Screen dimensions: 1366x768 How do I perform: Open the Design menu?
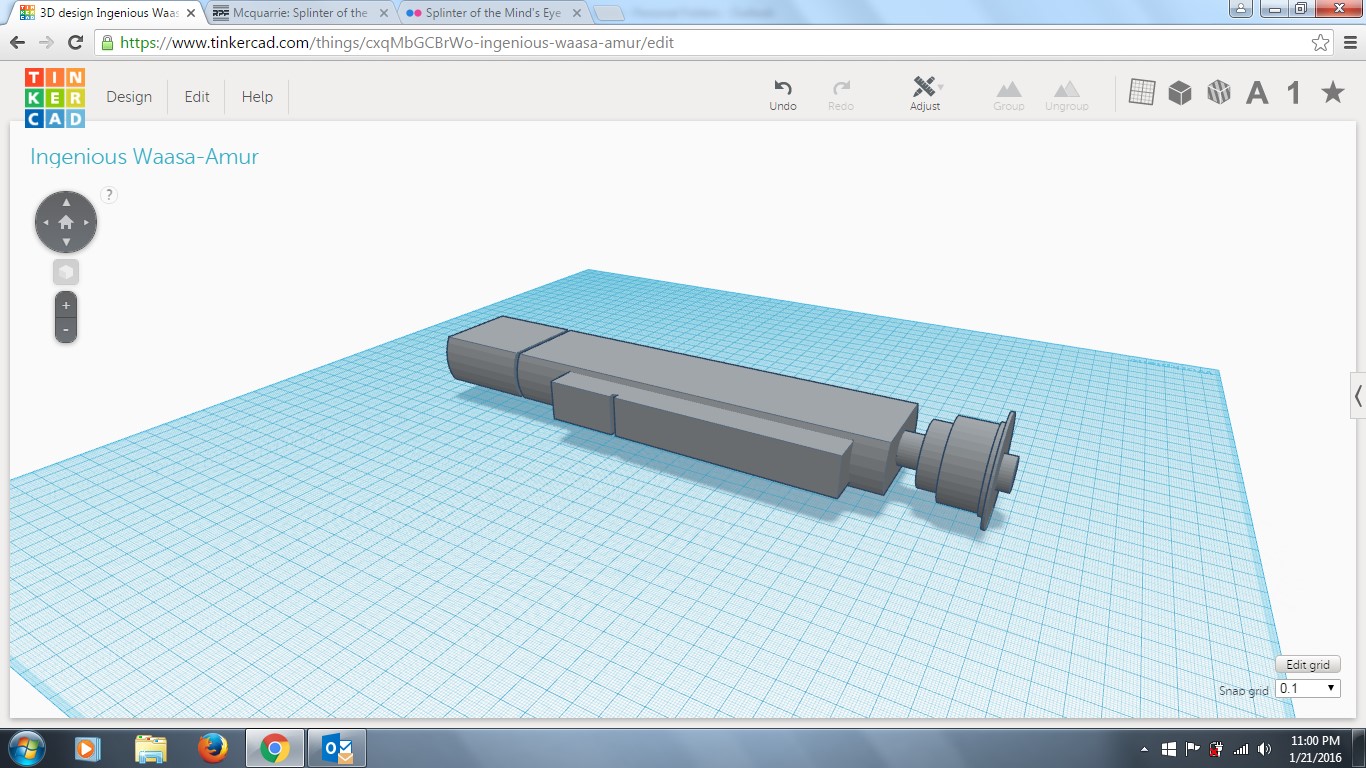[129, 97]
